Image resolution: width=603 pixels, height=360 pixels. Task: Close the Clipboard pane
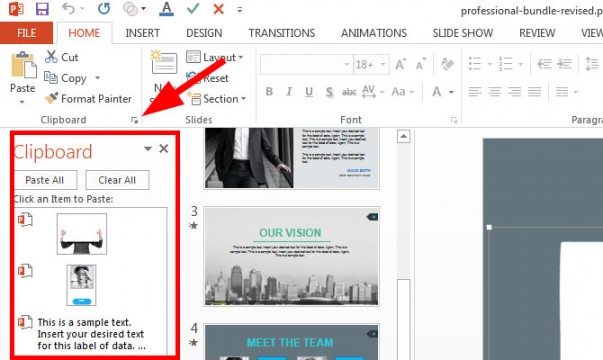tap(163, 148)
